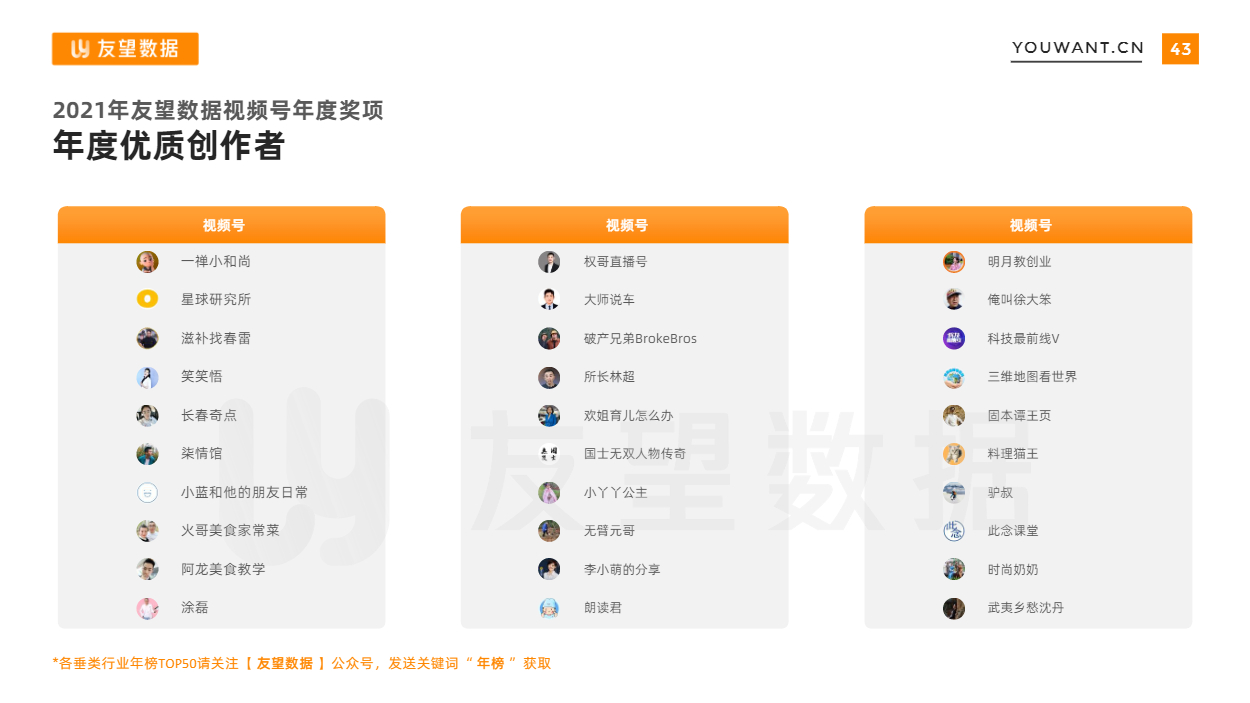Select the 破产兄弟BrokeBros name text
The height and width of the screenshot is (703, 1250).
coord(641,339)
